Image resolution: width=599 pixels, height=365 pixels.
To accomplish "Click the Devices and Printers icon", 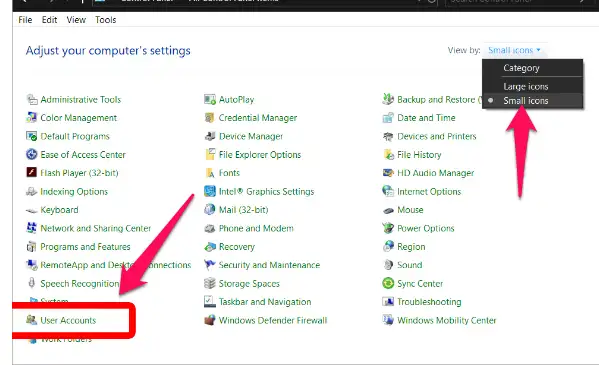I will pos(388,136).
